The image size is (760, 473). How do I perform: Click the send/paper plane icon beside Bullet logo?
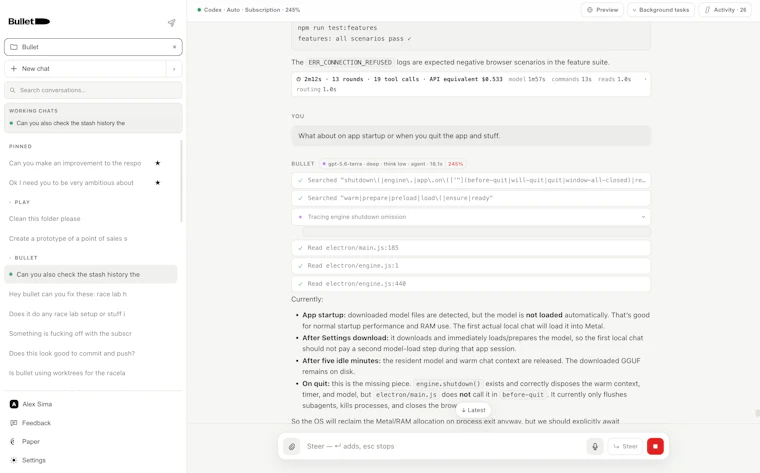click(171, 22)
